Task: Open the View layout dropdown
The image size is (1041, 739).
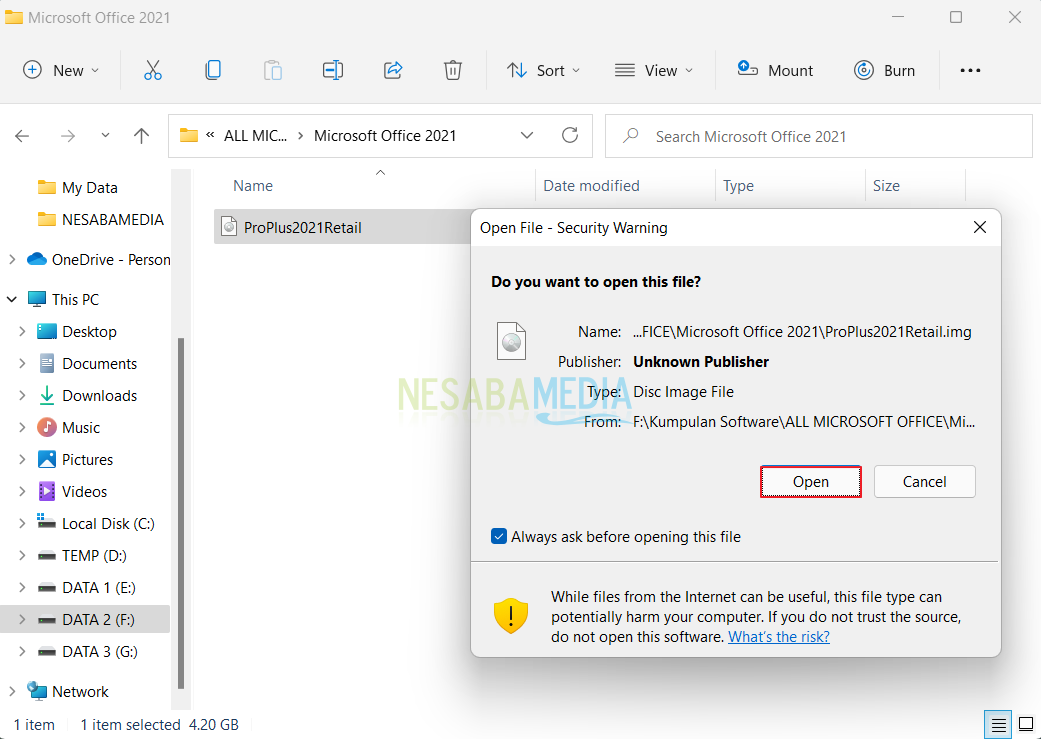Action: pyautogui.click(x=654, y=70)
